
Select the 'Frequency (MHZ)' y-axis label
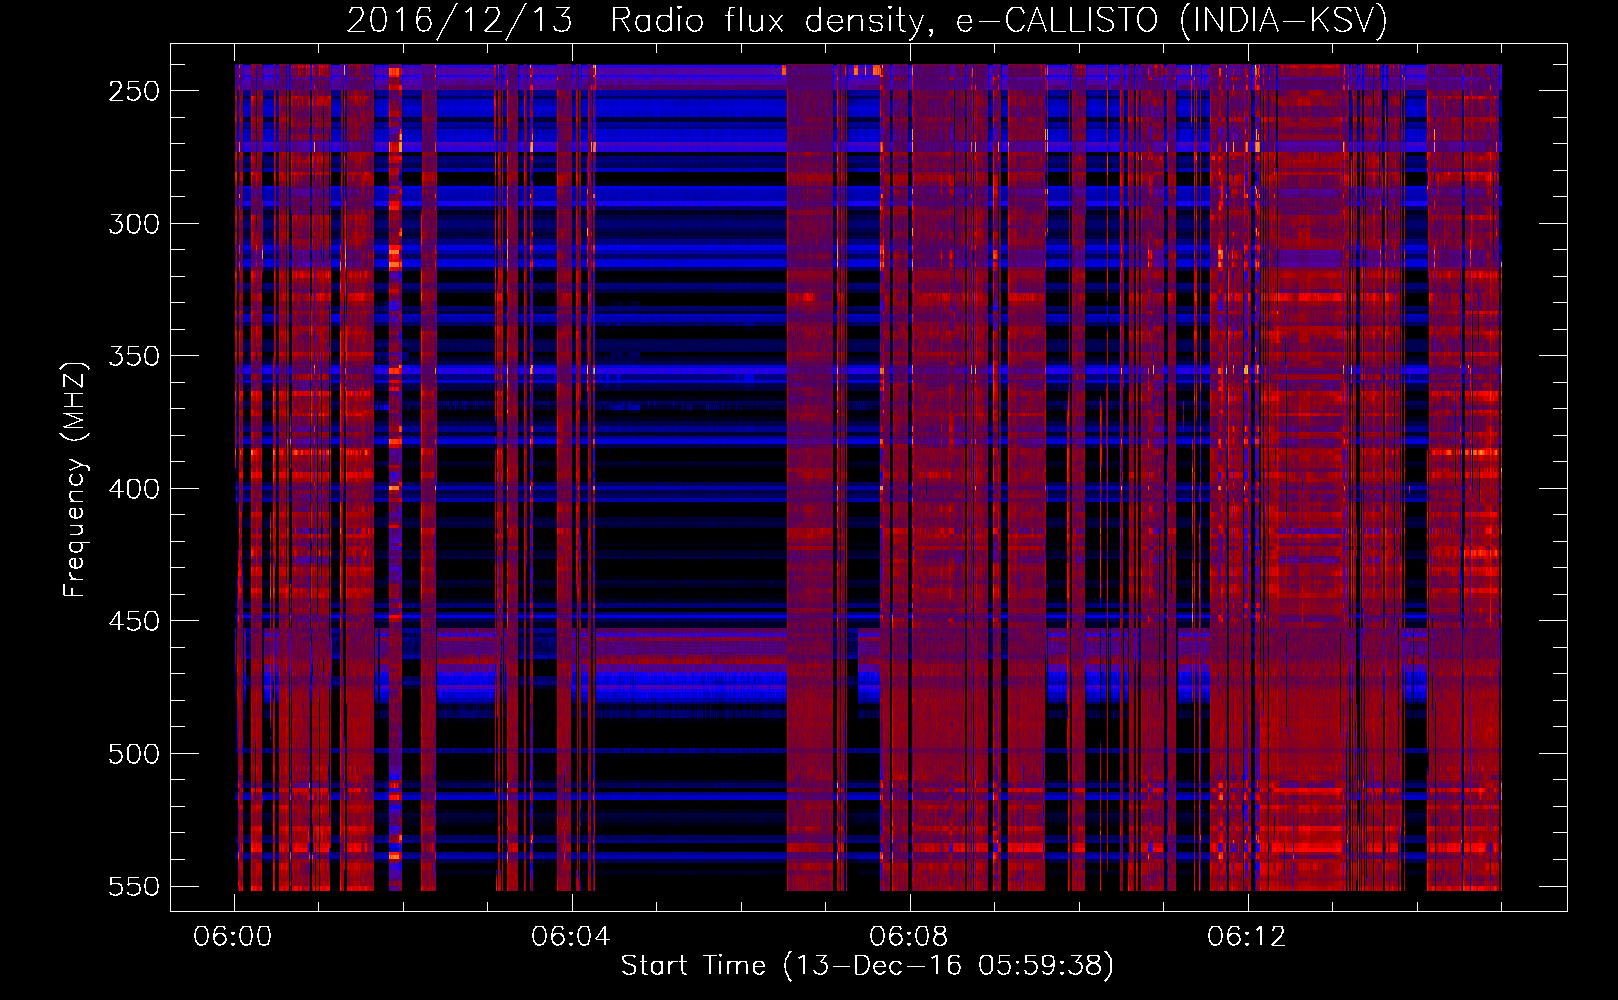pyautogui.click(x=75, y=479)
